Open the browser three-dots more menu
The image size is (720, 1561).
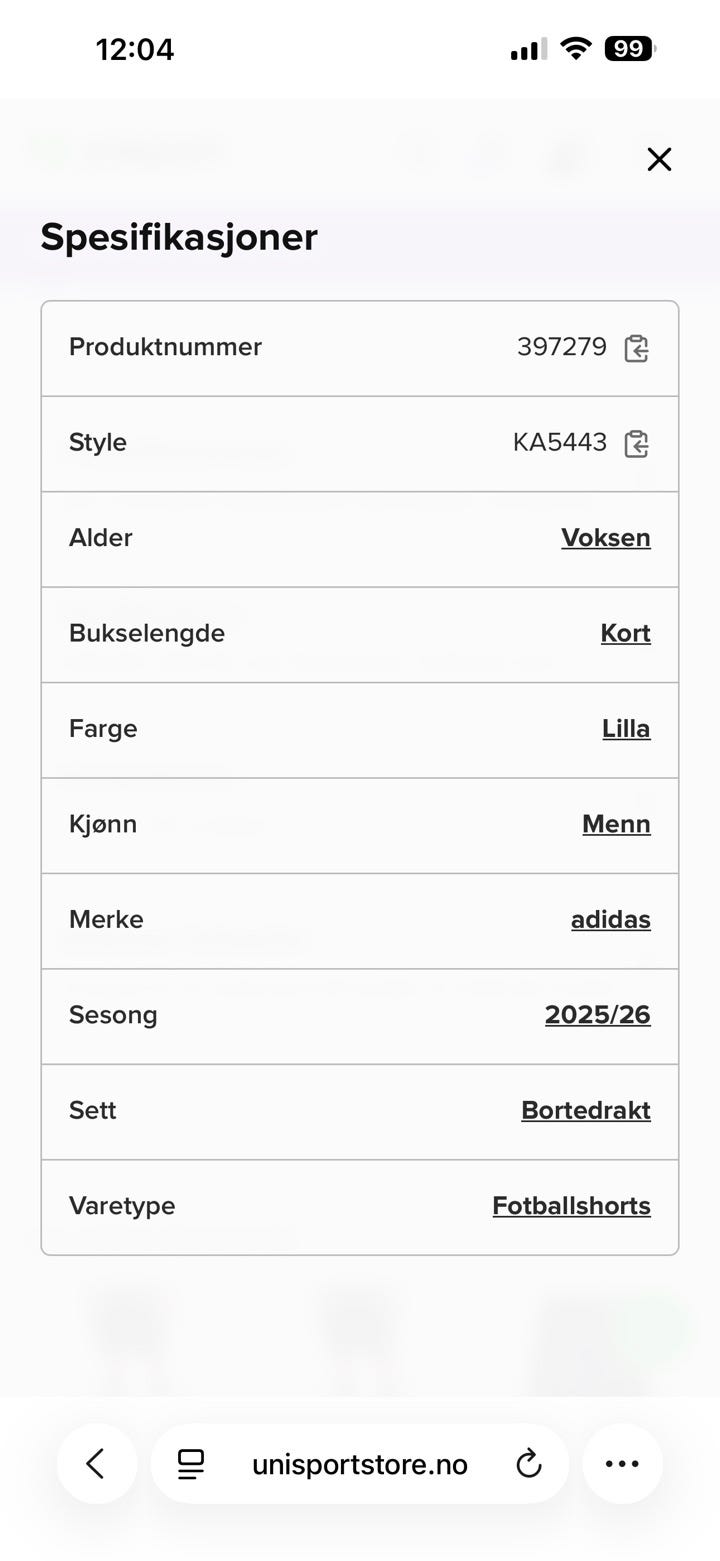point(622,1464)
